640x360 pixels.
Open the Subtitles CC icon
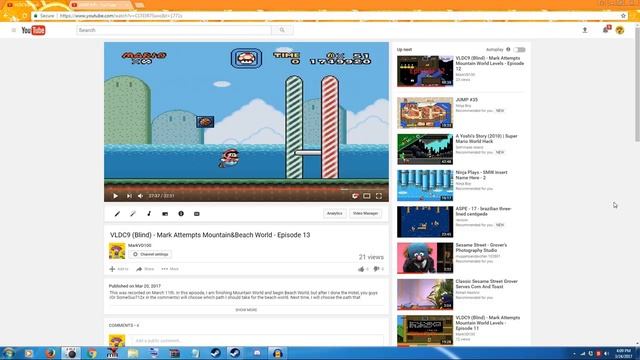pyautogui.click(x=197, y=213)
